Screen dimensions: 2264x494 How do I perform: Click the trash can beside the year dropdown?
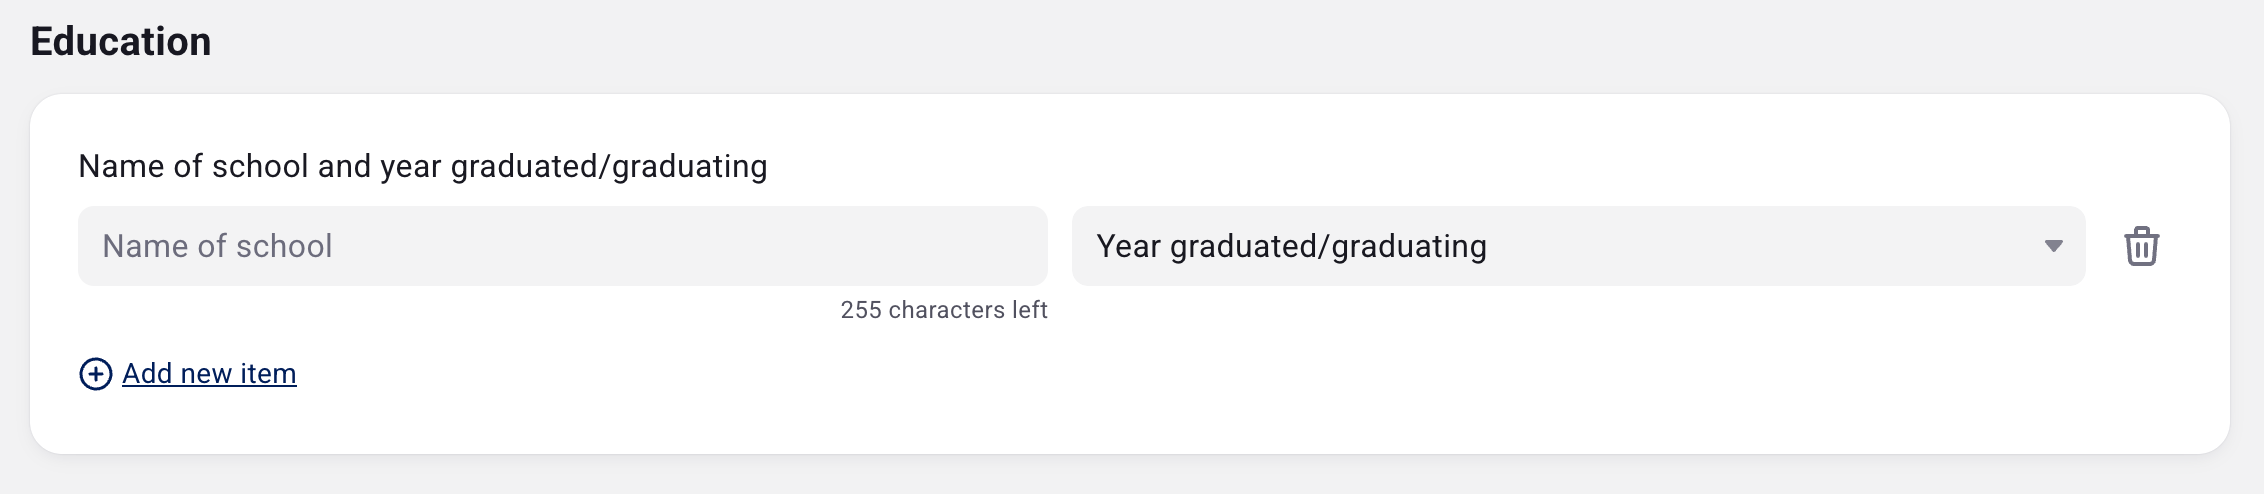click(2141, 246)
